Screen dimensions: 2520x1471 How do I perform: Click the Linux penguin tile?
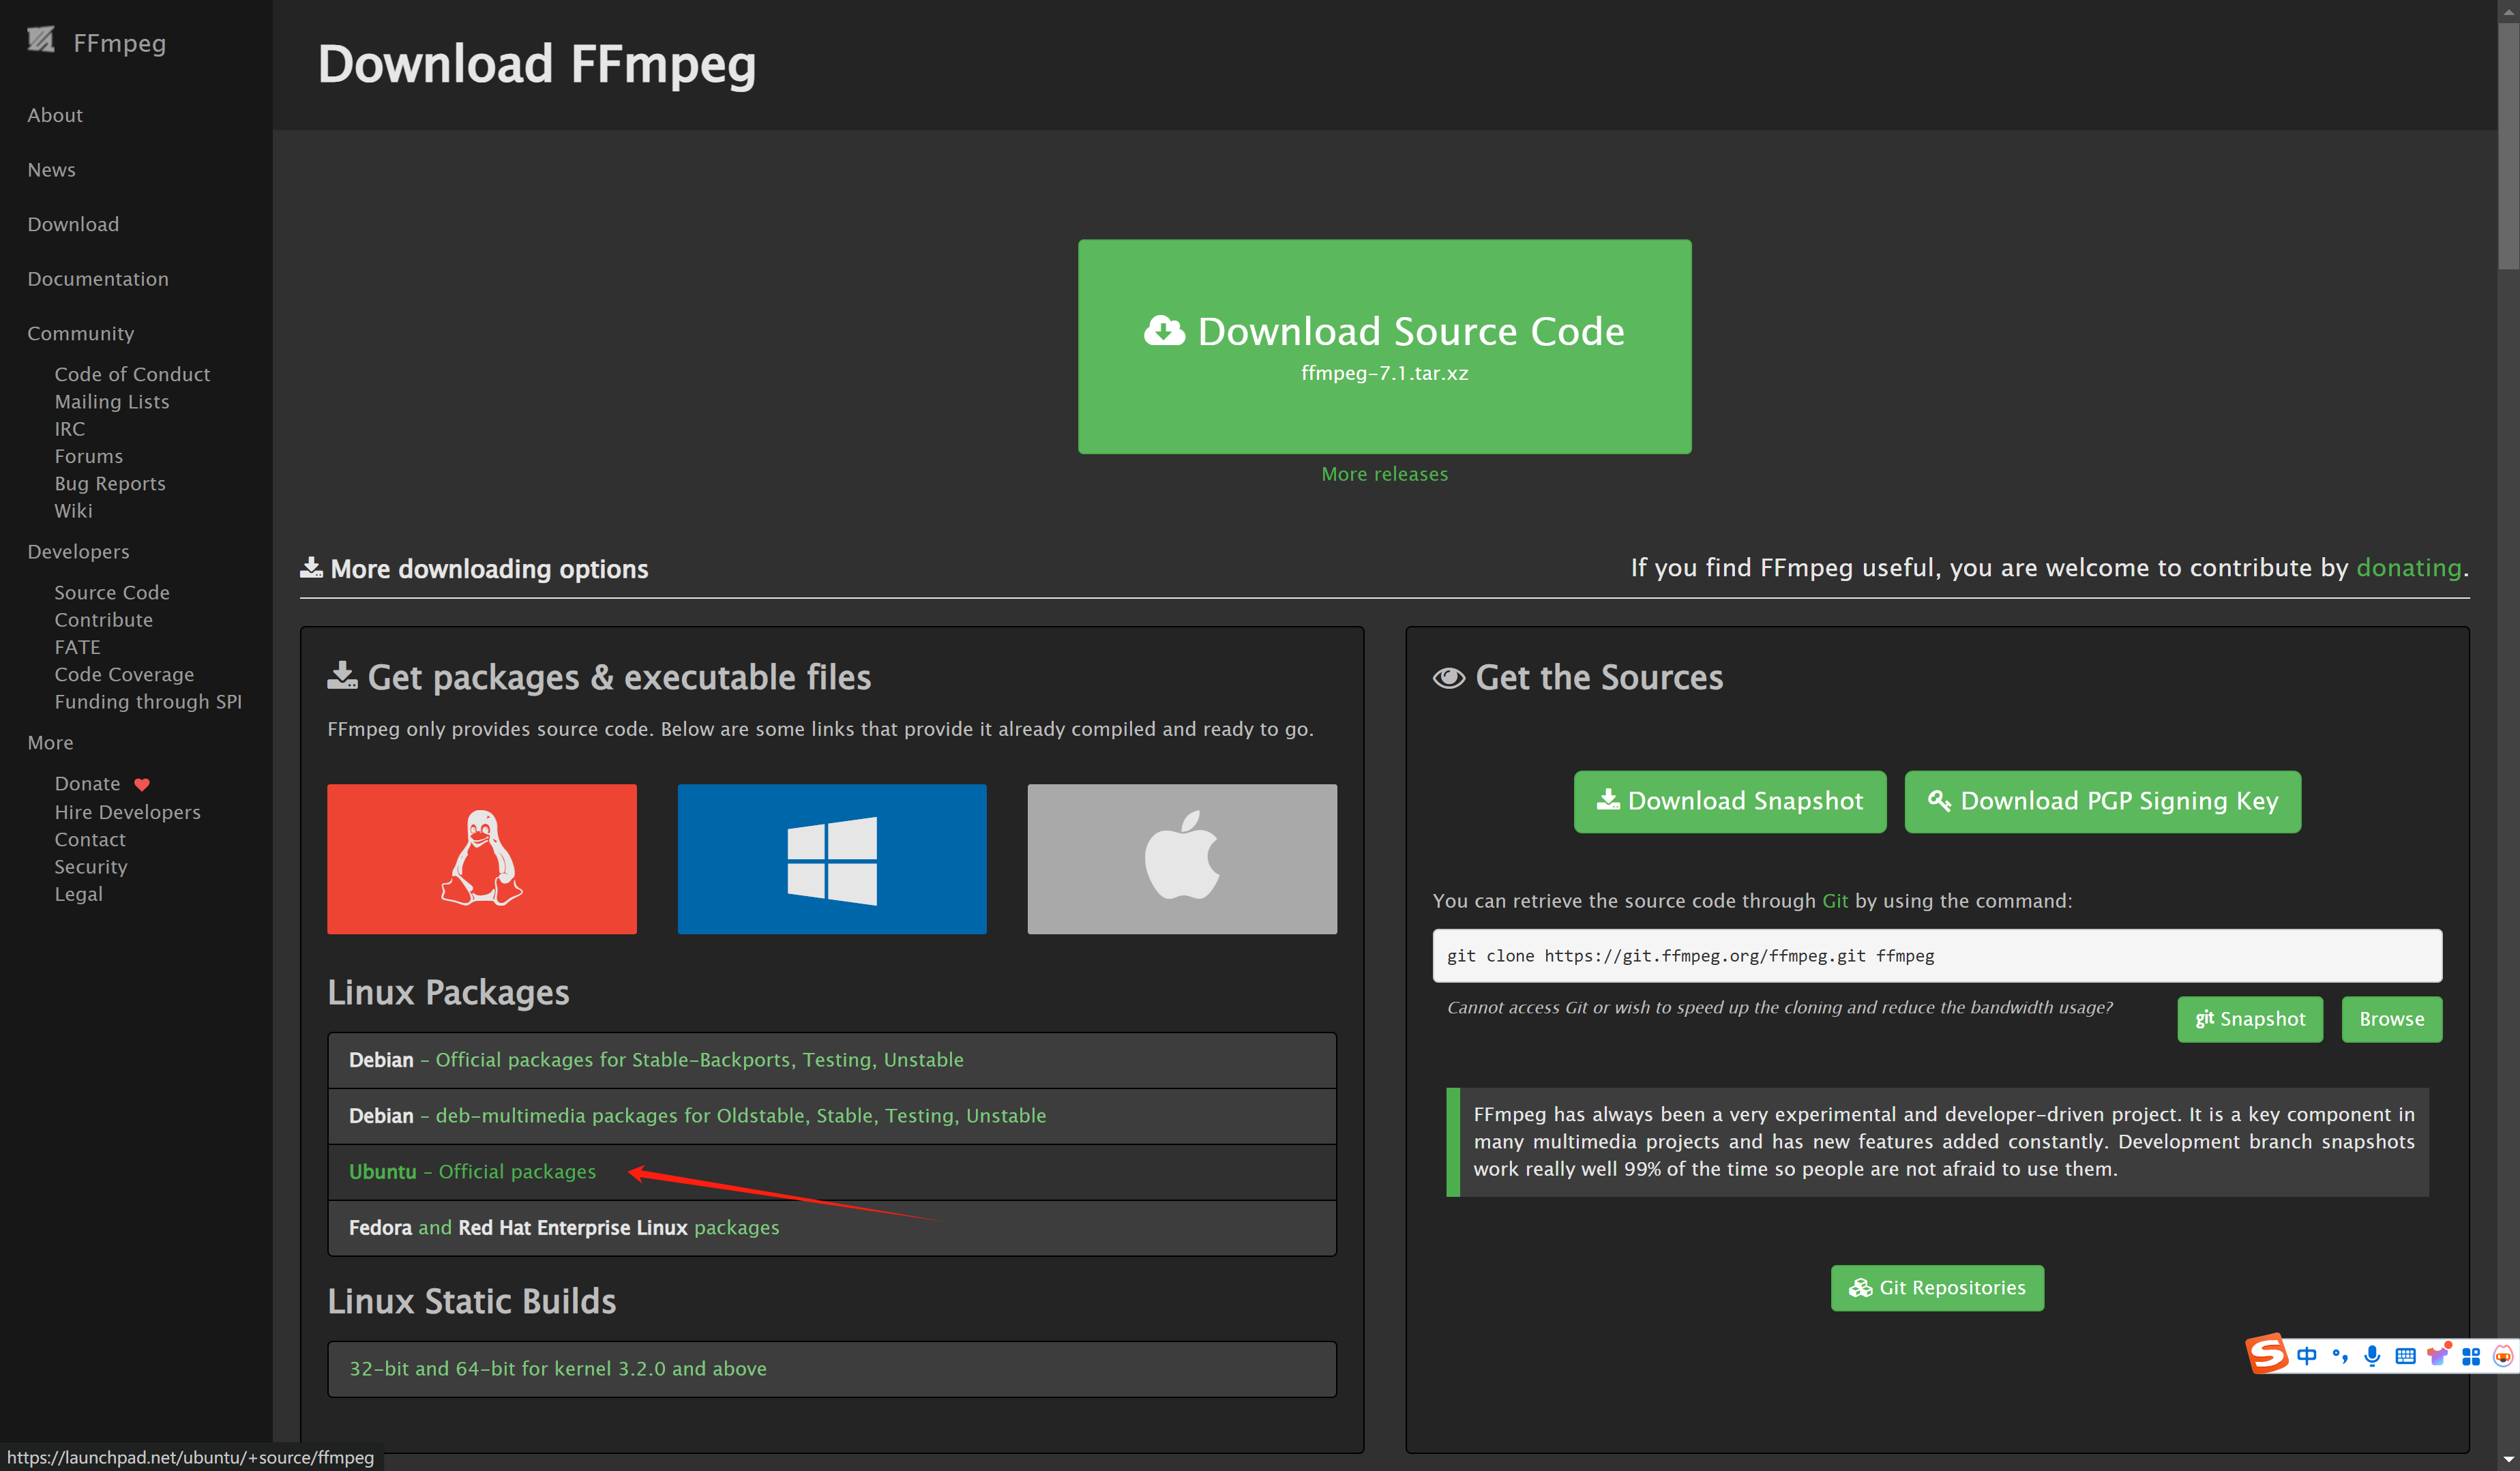[x=481, y=858]
